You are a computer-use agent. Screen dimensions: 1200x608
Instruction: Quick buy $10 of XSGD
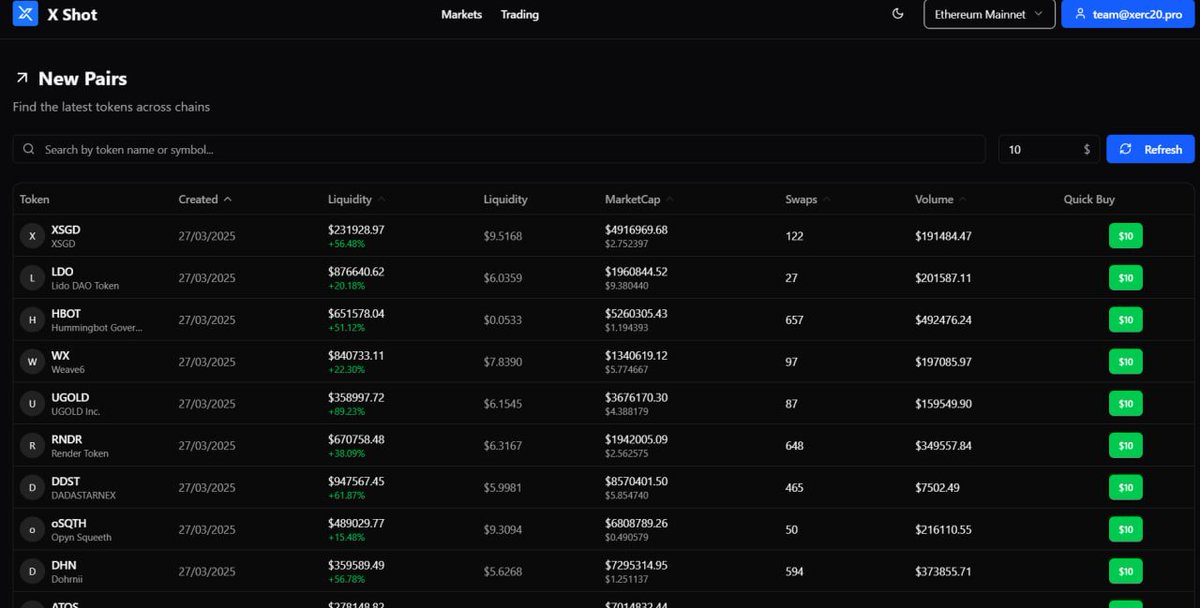point(1125,236)
